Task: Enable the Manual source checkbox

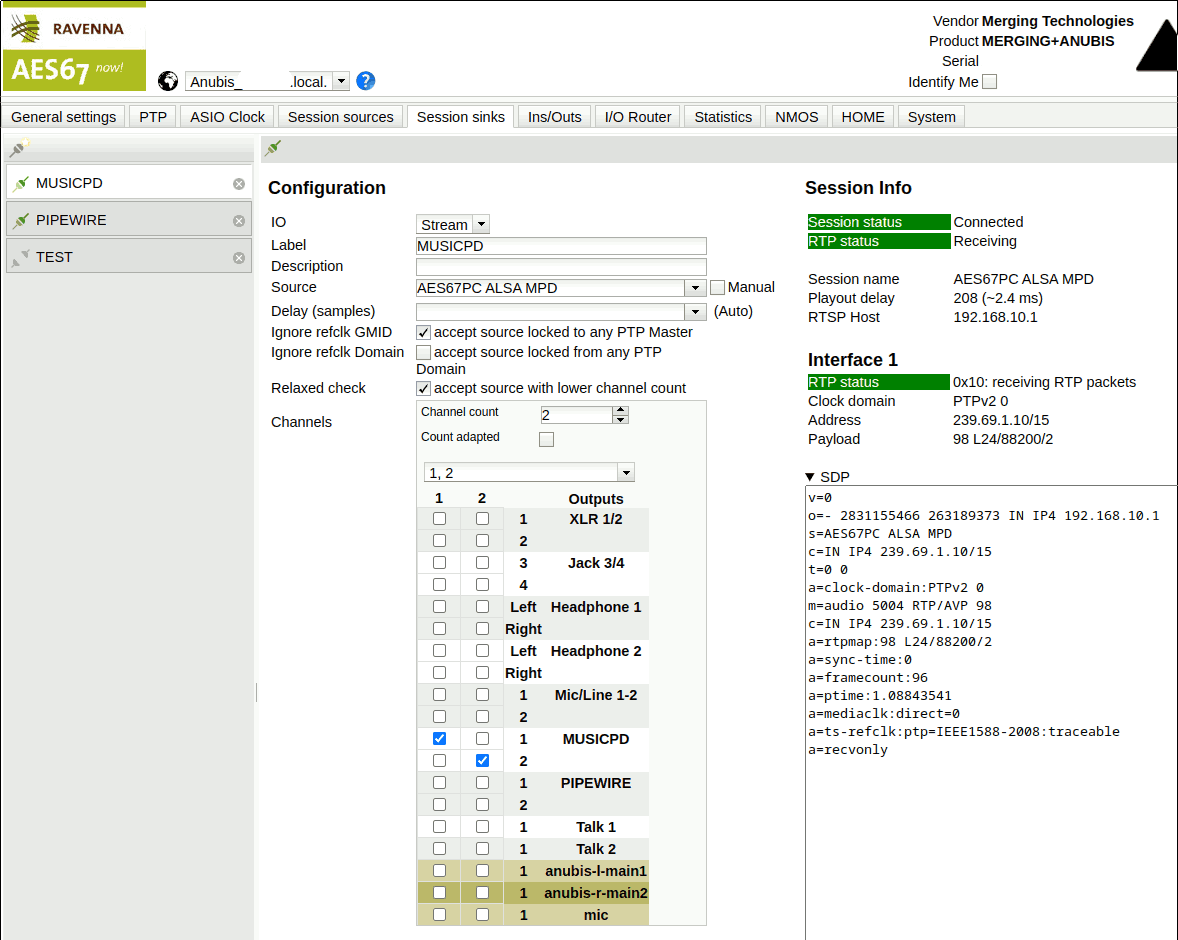Action: point(717,287)
